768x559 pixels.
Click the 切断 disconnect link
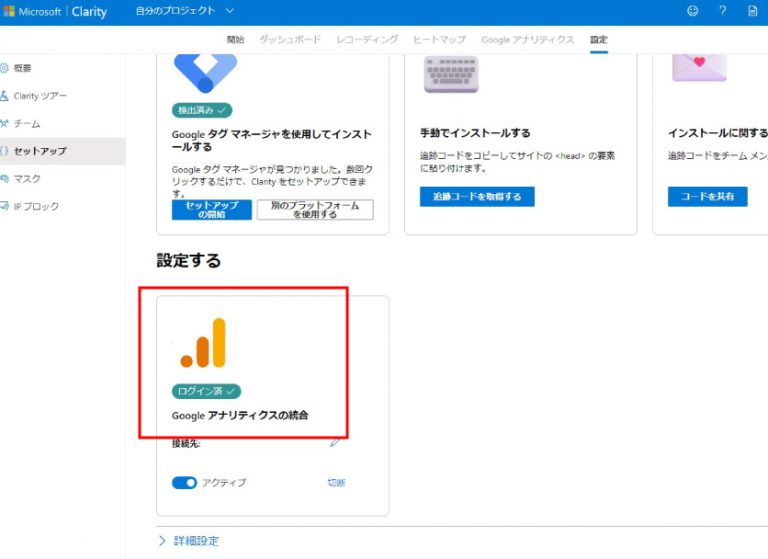tap(336, 483)
